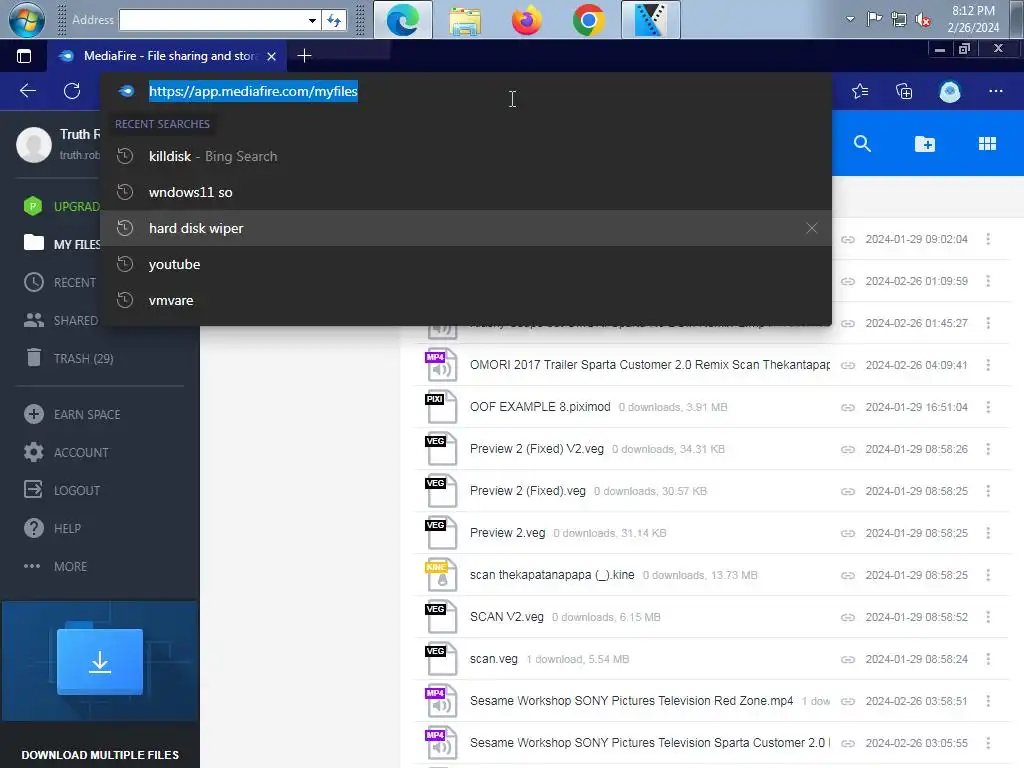Open options menu for SCAN V2.veg row

tap(988, 616)
